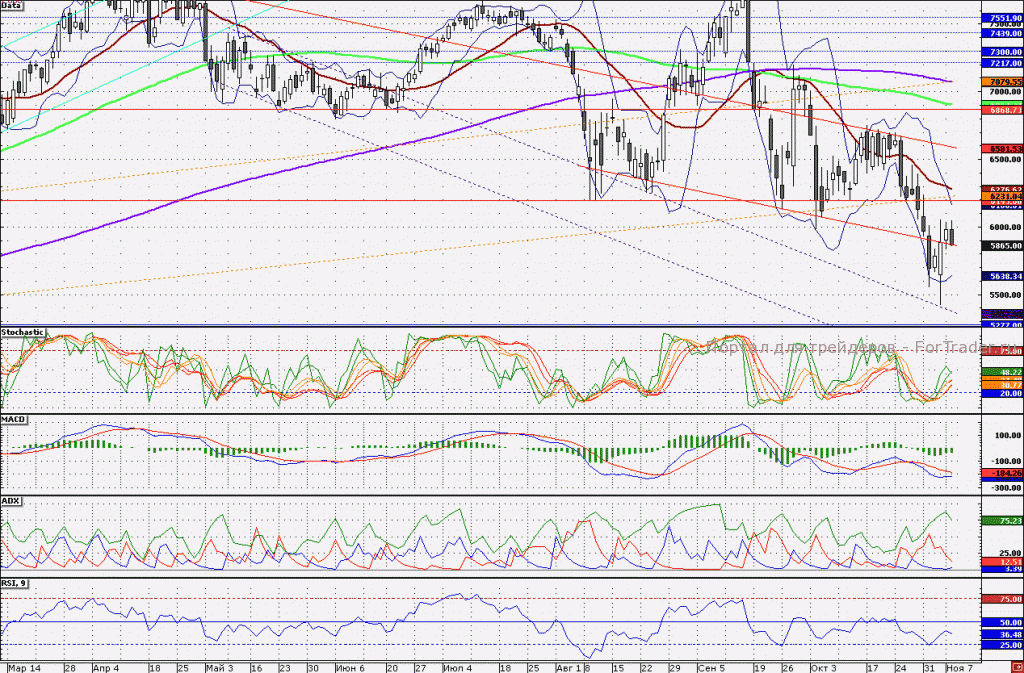Viewport: 1024px width, 673px height.
Task: Click the green 75.23 ADX value tag
Action: tap(1002, 521)
